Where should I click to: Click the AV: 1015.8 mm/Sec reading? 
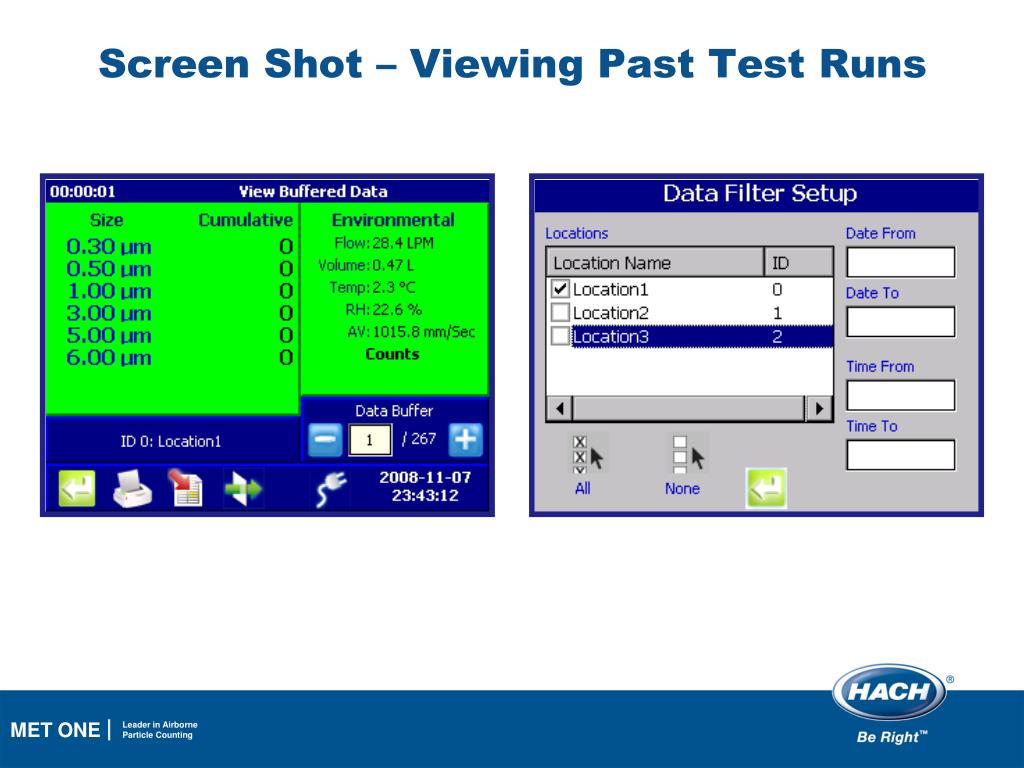click(411, 332)
